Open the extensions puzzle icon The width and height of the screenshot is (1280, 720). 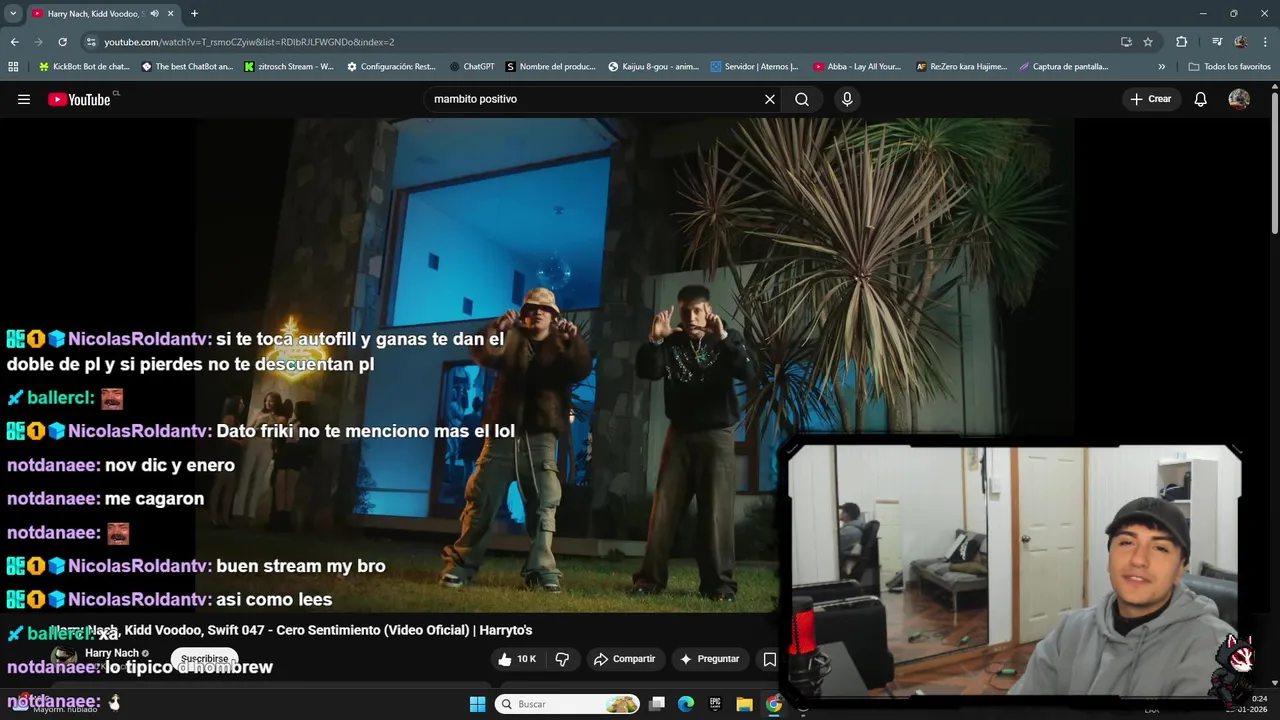point(1182,42)
